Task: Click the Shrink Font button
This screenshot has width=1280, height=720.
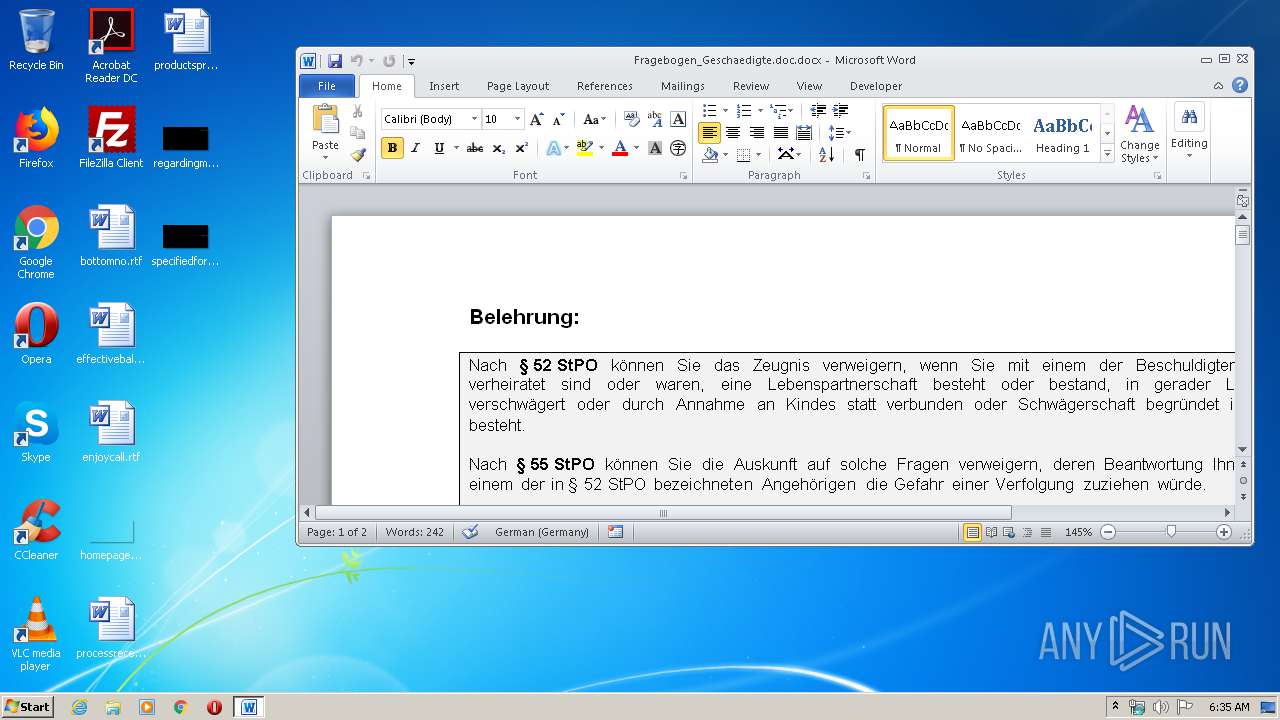Action: point(558,119)
